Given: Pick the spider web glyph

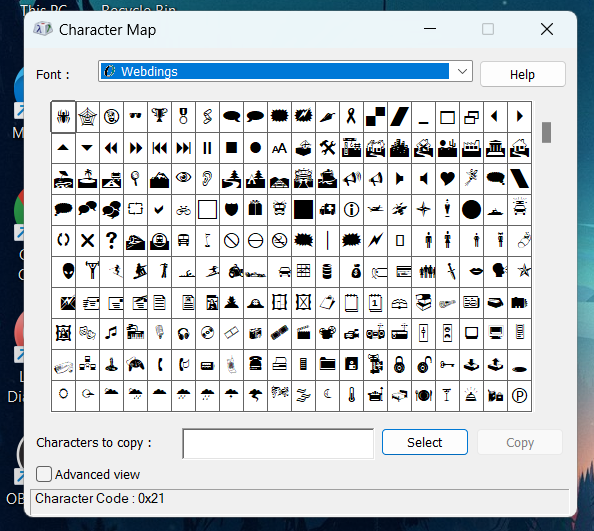Looking at the screenshot, I should 88,117.
